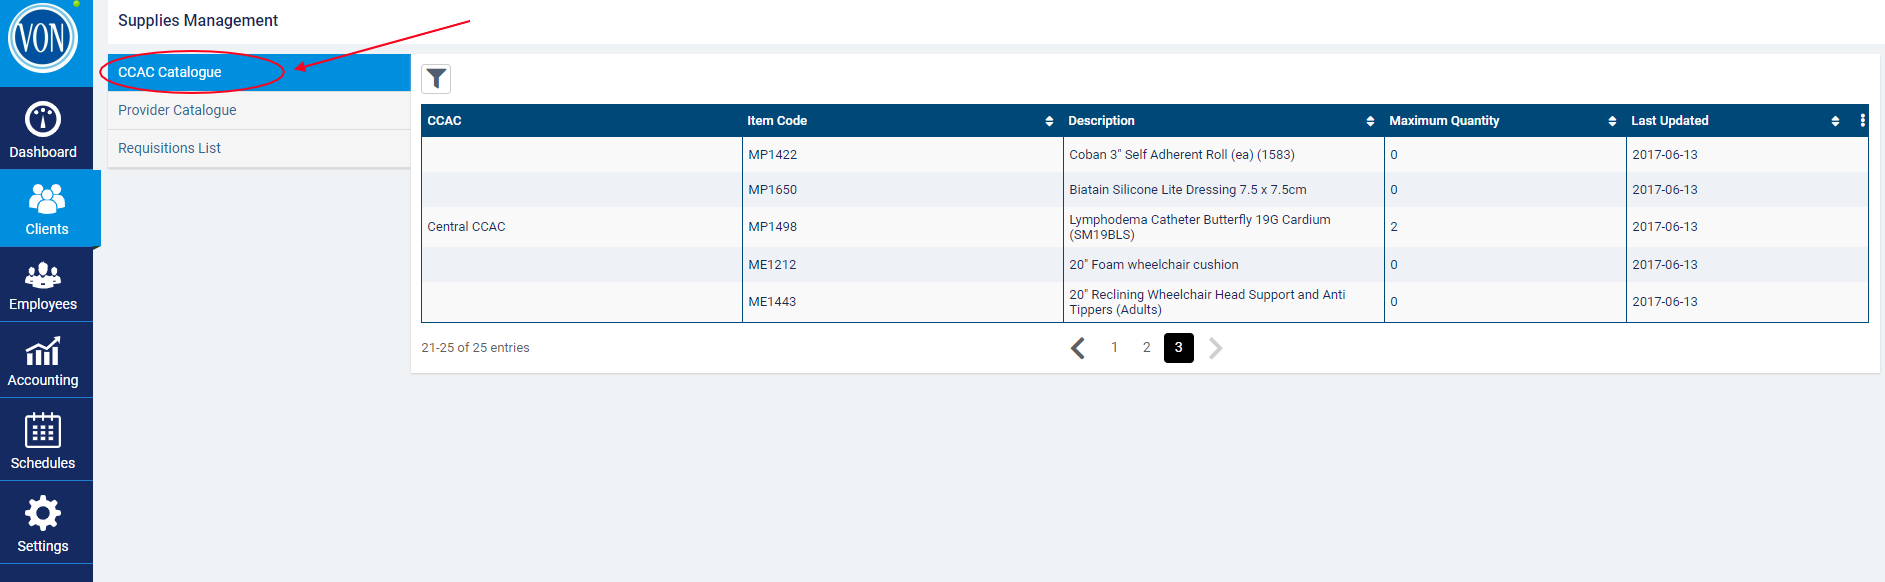Click item code ME1212
Viewport: 1885px width, 582px height.
(x=773, y=265)
